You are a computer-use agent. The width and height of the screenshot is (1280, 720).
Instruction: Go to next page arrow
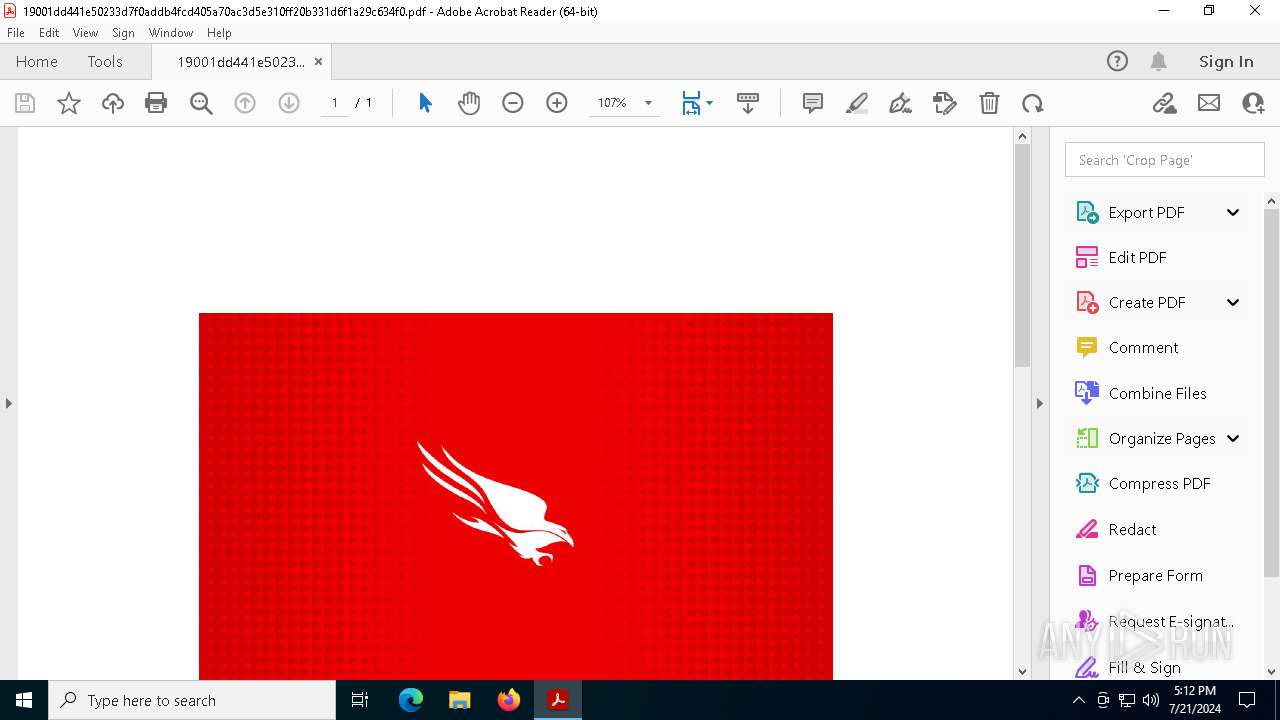point(289,103)
